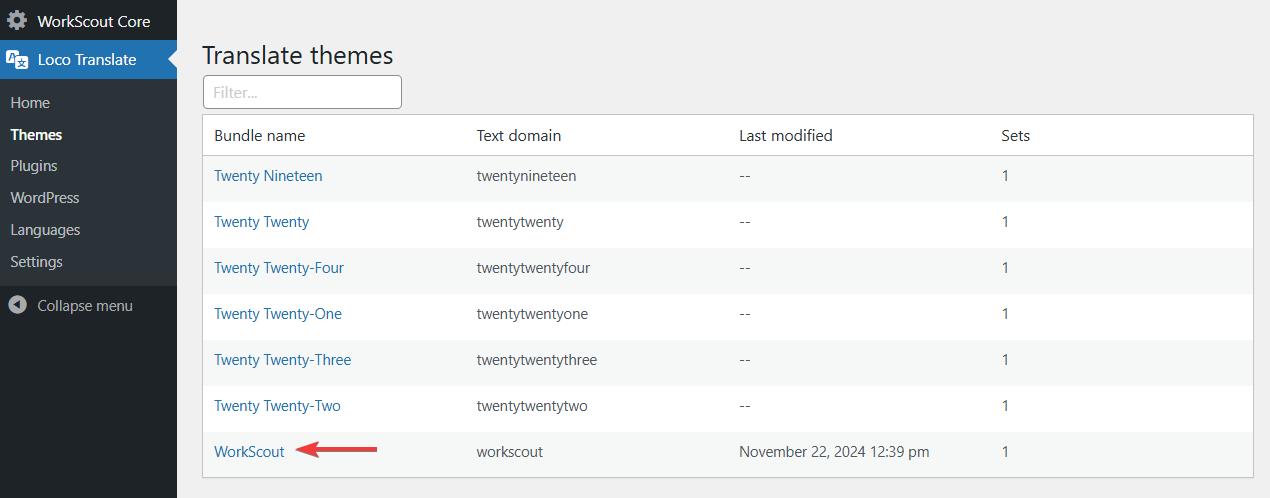This screenshot has height=498, width=1270.
Task: Open the WordPress submenu item
Action: (x=45, y=198)
